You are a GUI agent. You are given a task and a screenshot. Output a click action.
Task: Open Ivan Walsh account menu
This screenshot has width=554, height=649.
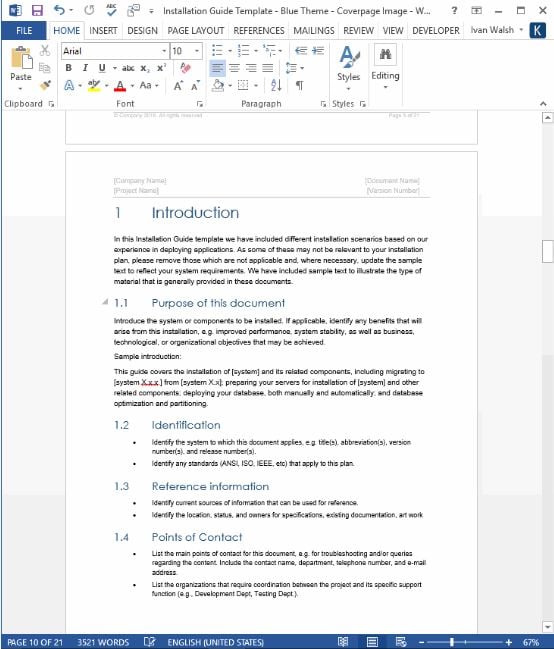click(496, 30)
